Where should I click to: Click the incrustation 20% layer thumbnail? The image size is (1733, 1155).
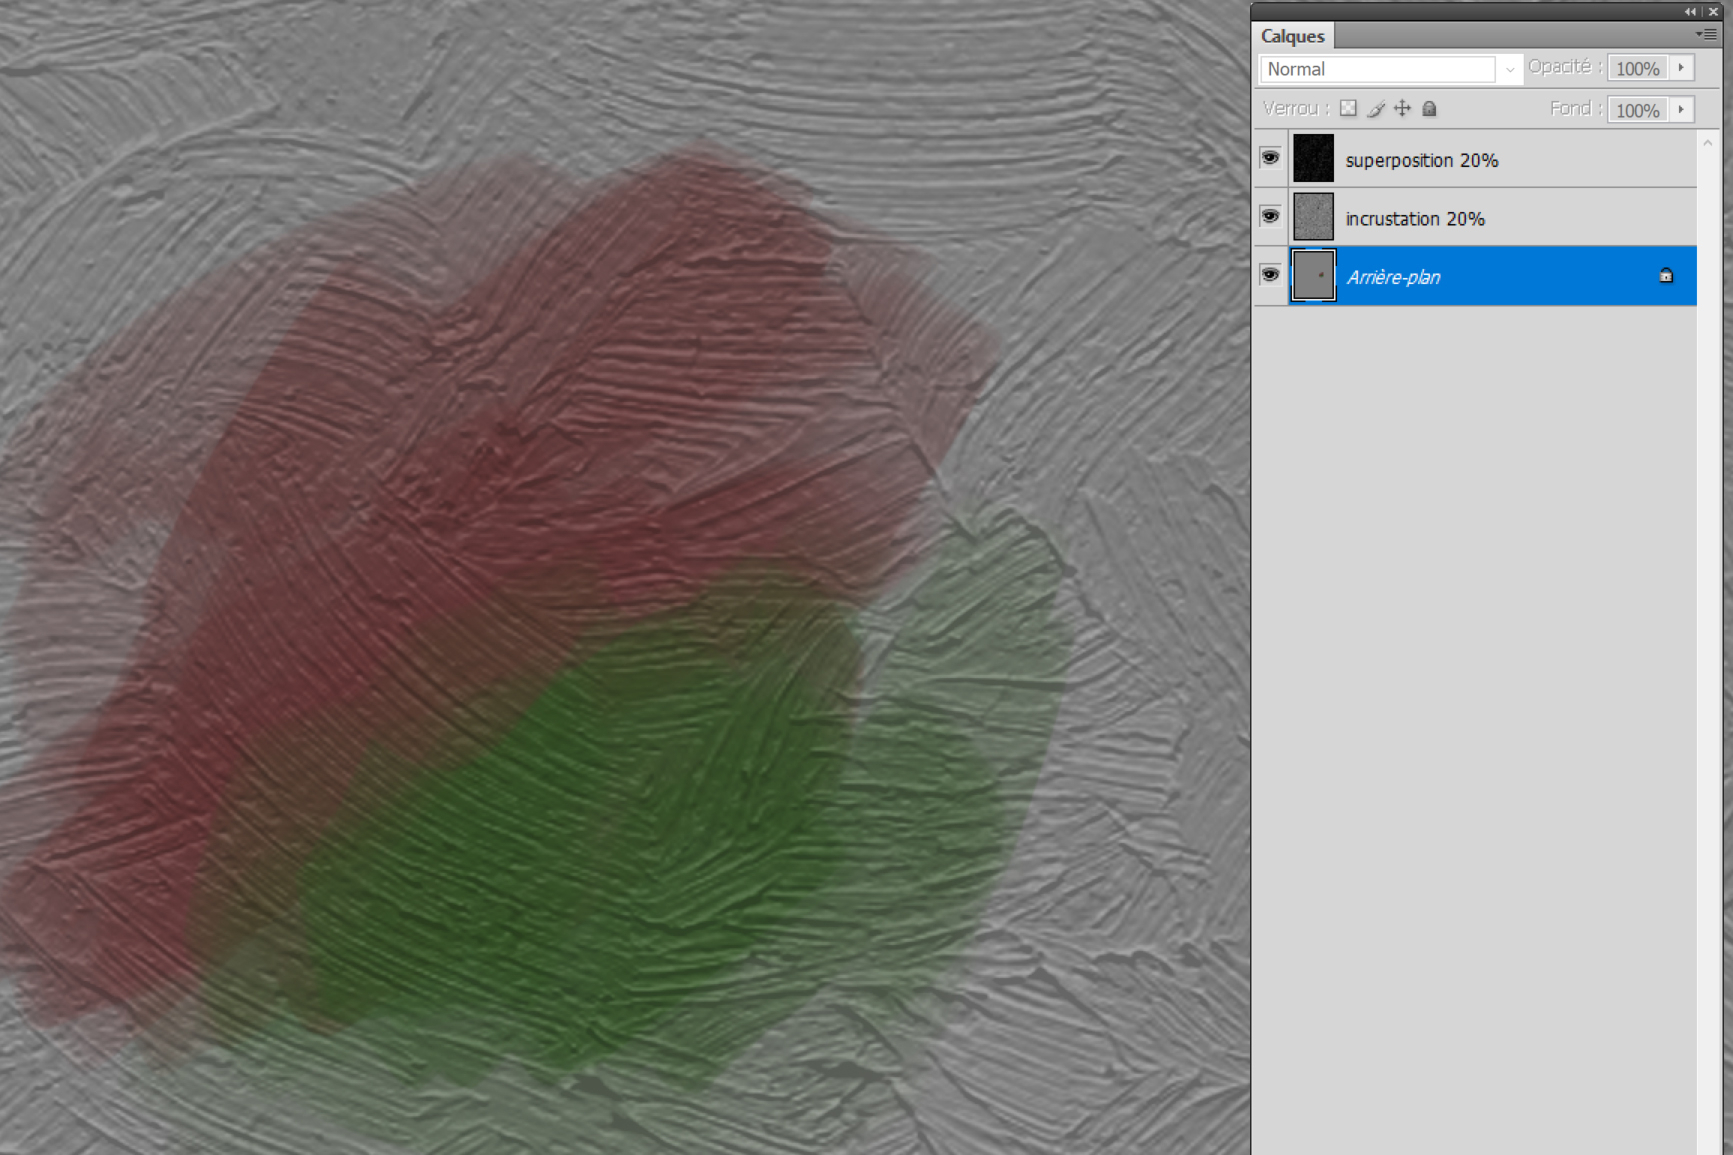[x=1313, y=216]
